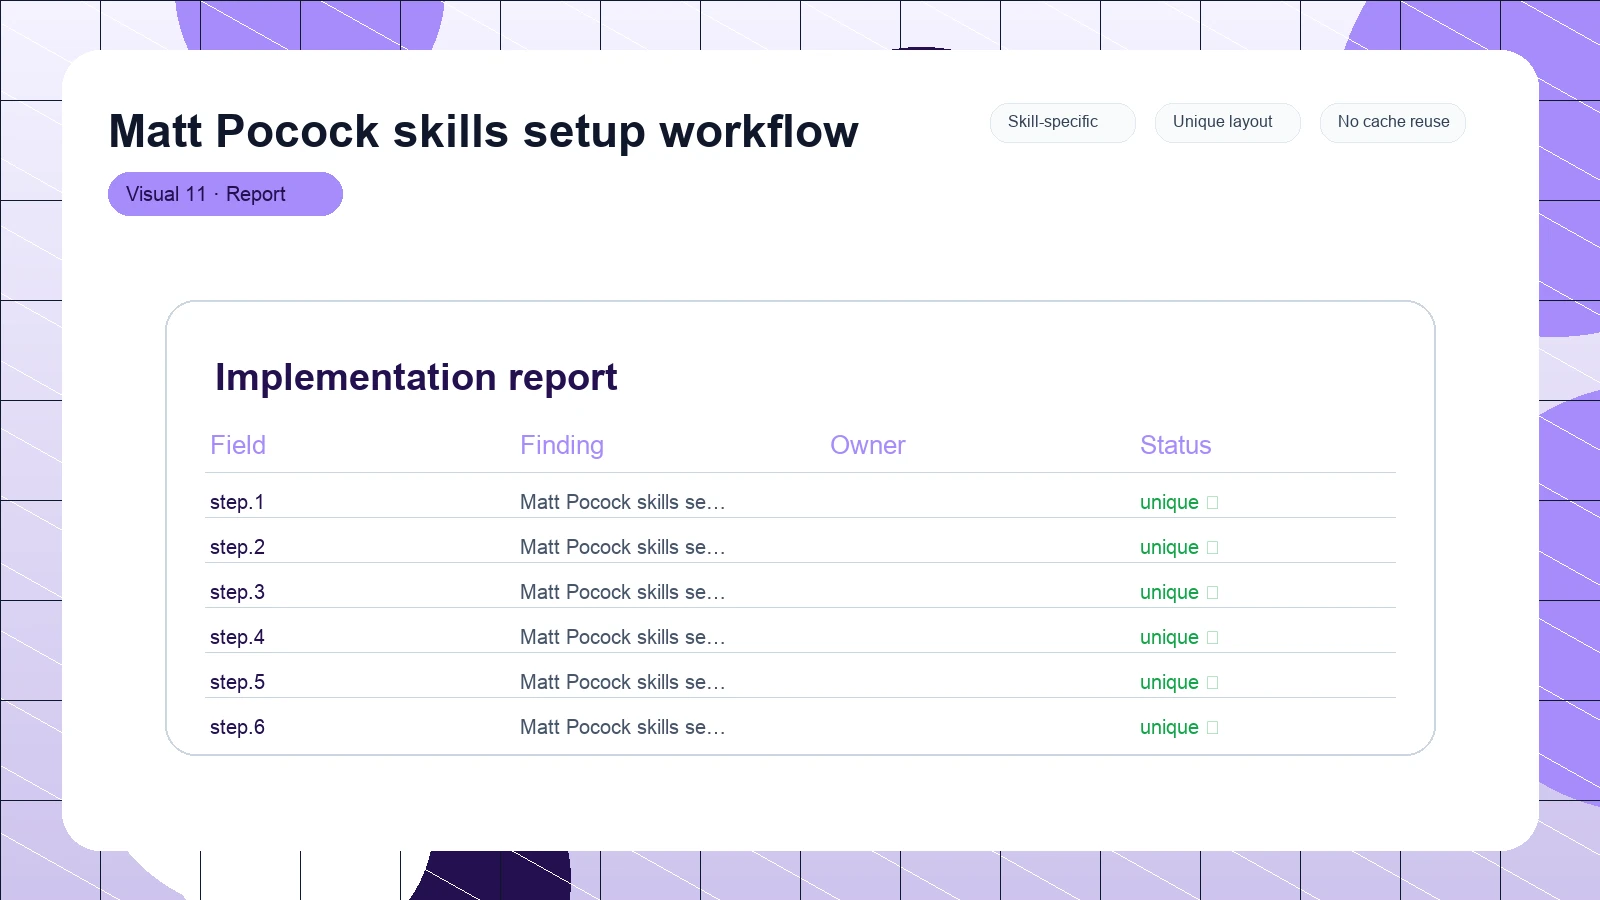This screenshot has width=1600, height=900.
Task: Click the Status column header
Action: point(1175,445)
